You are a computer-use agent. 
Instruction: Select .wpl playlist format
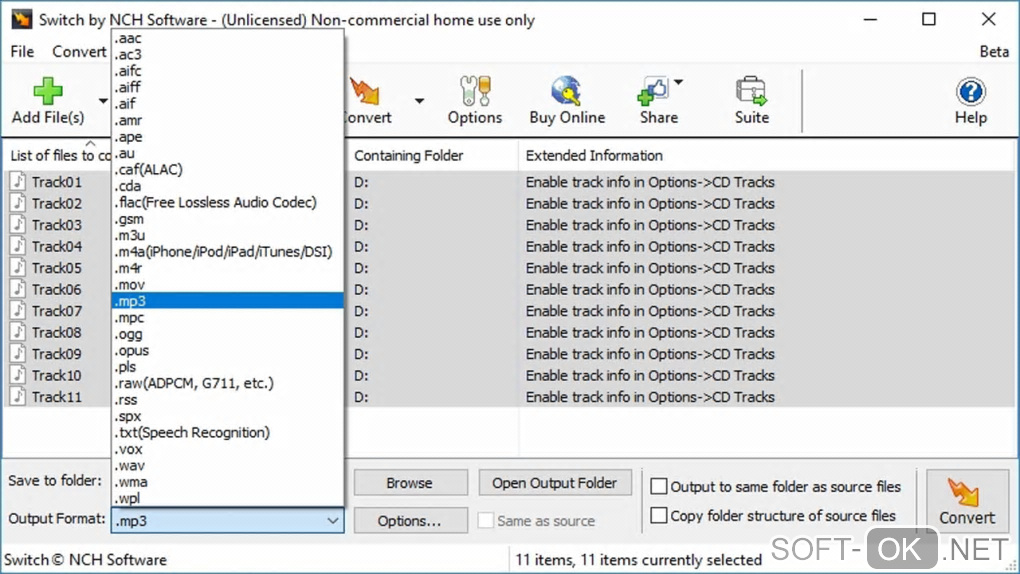[227, 499]
